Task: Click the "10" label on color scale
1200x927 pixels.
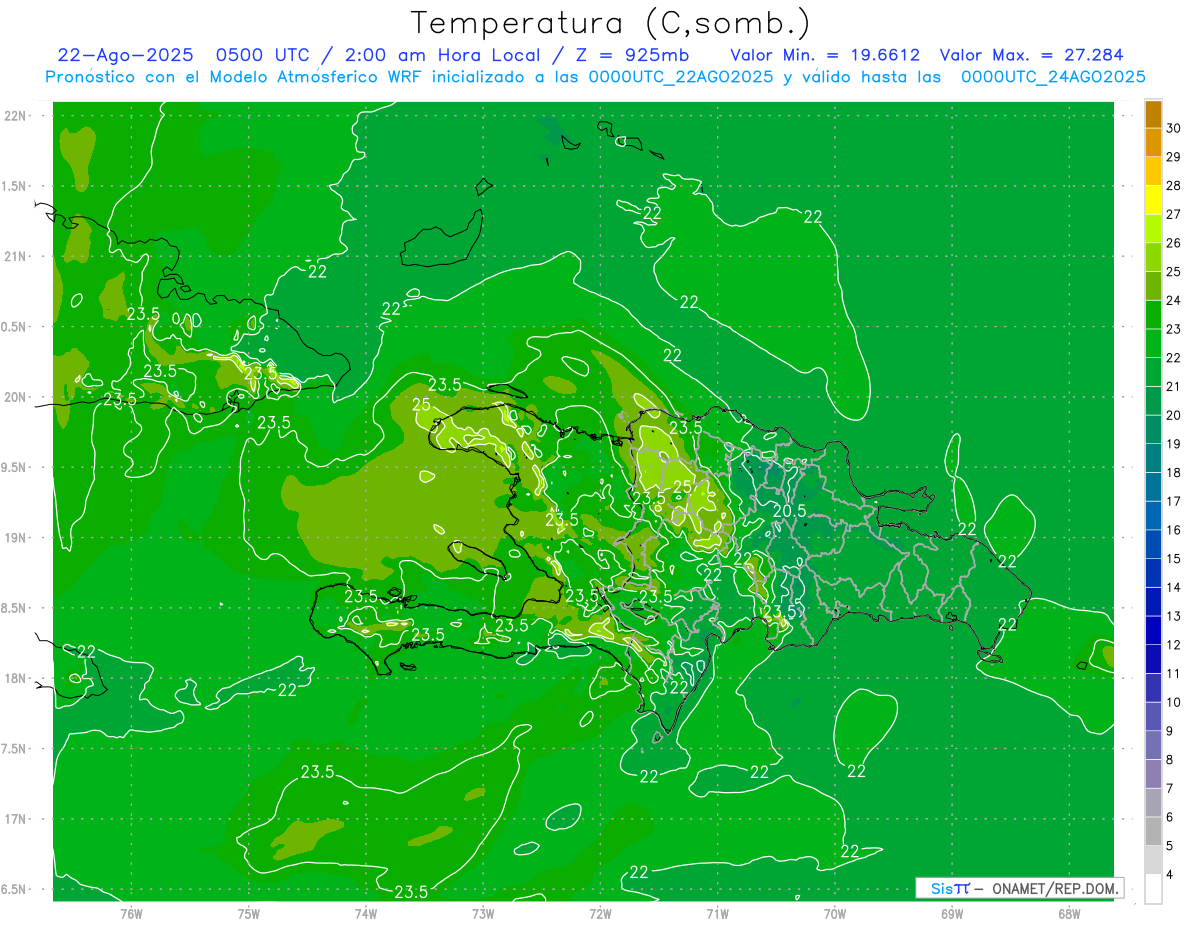Action: point(1174,702)
